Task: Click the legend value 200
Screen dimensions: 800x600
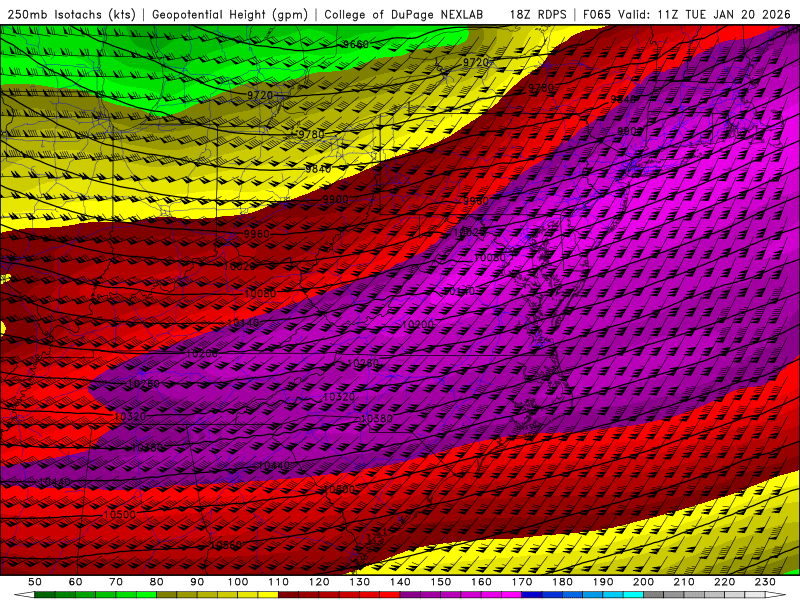Action: point(643,582)
